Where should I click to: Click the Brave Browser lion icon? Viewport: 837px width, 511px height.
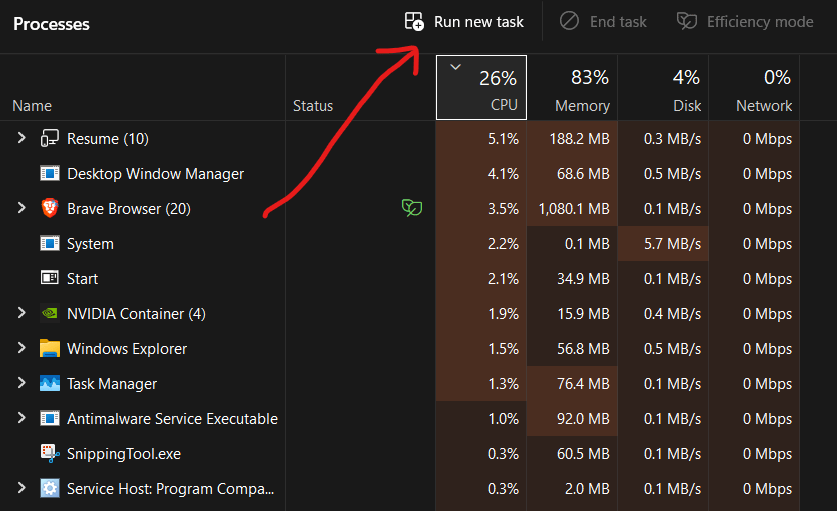[x=50, y=208]
